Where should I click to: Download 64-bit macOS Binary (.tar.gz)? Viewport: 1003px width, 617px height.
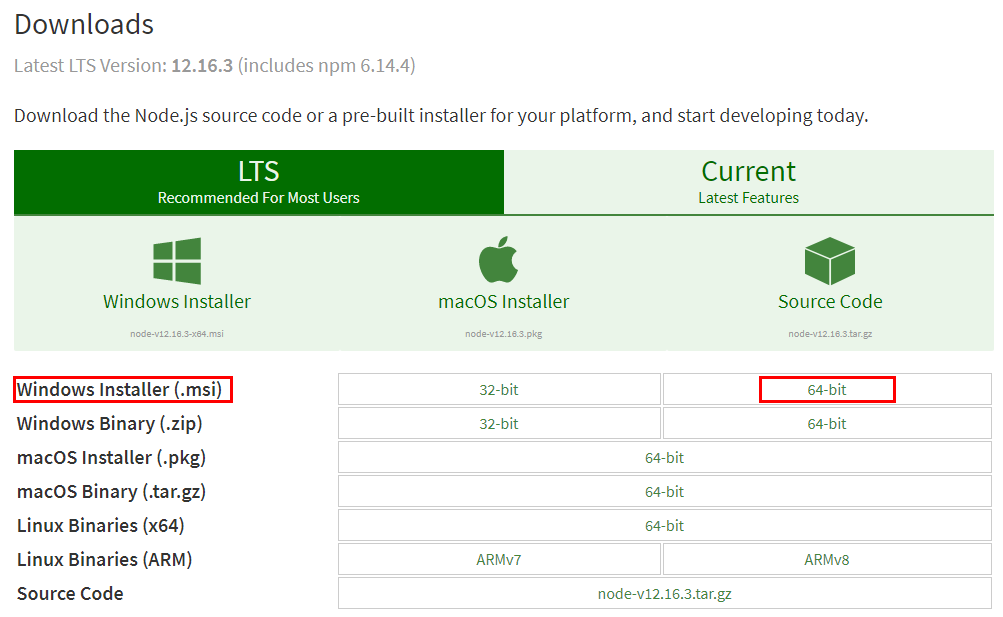tap(665, 491)
